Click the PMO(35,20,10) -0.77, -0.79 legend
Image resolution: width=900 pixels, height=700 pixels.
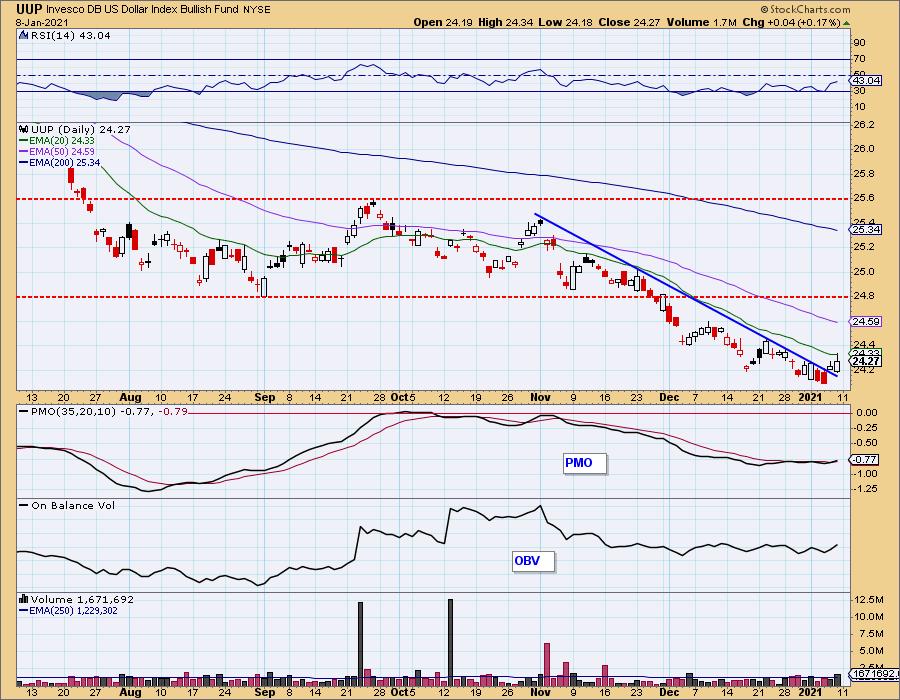point(104,411)
